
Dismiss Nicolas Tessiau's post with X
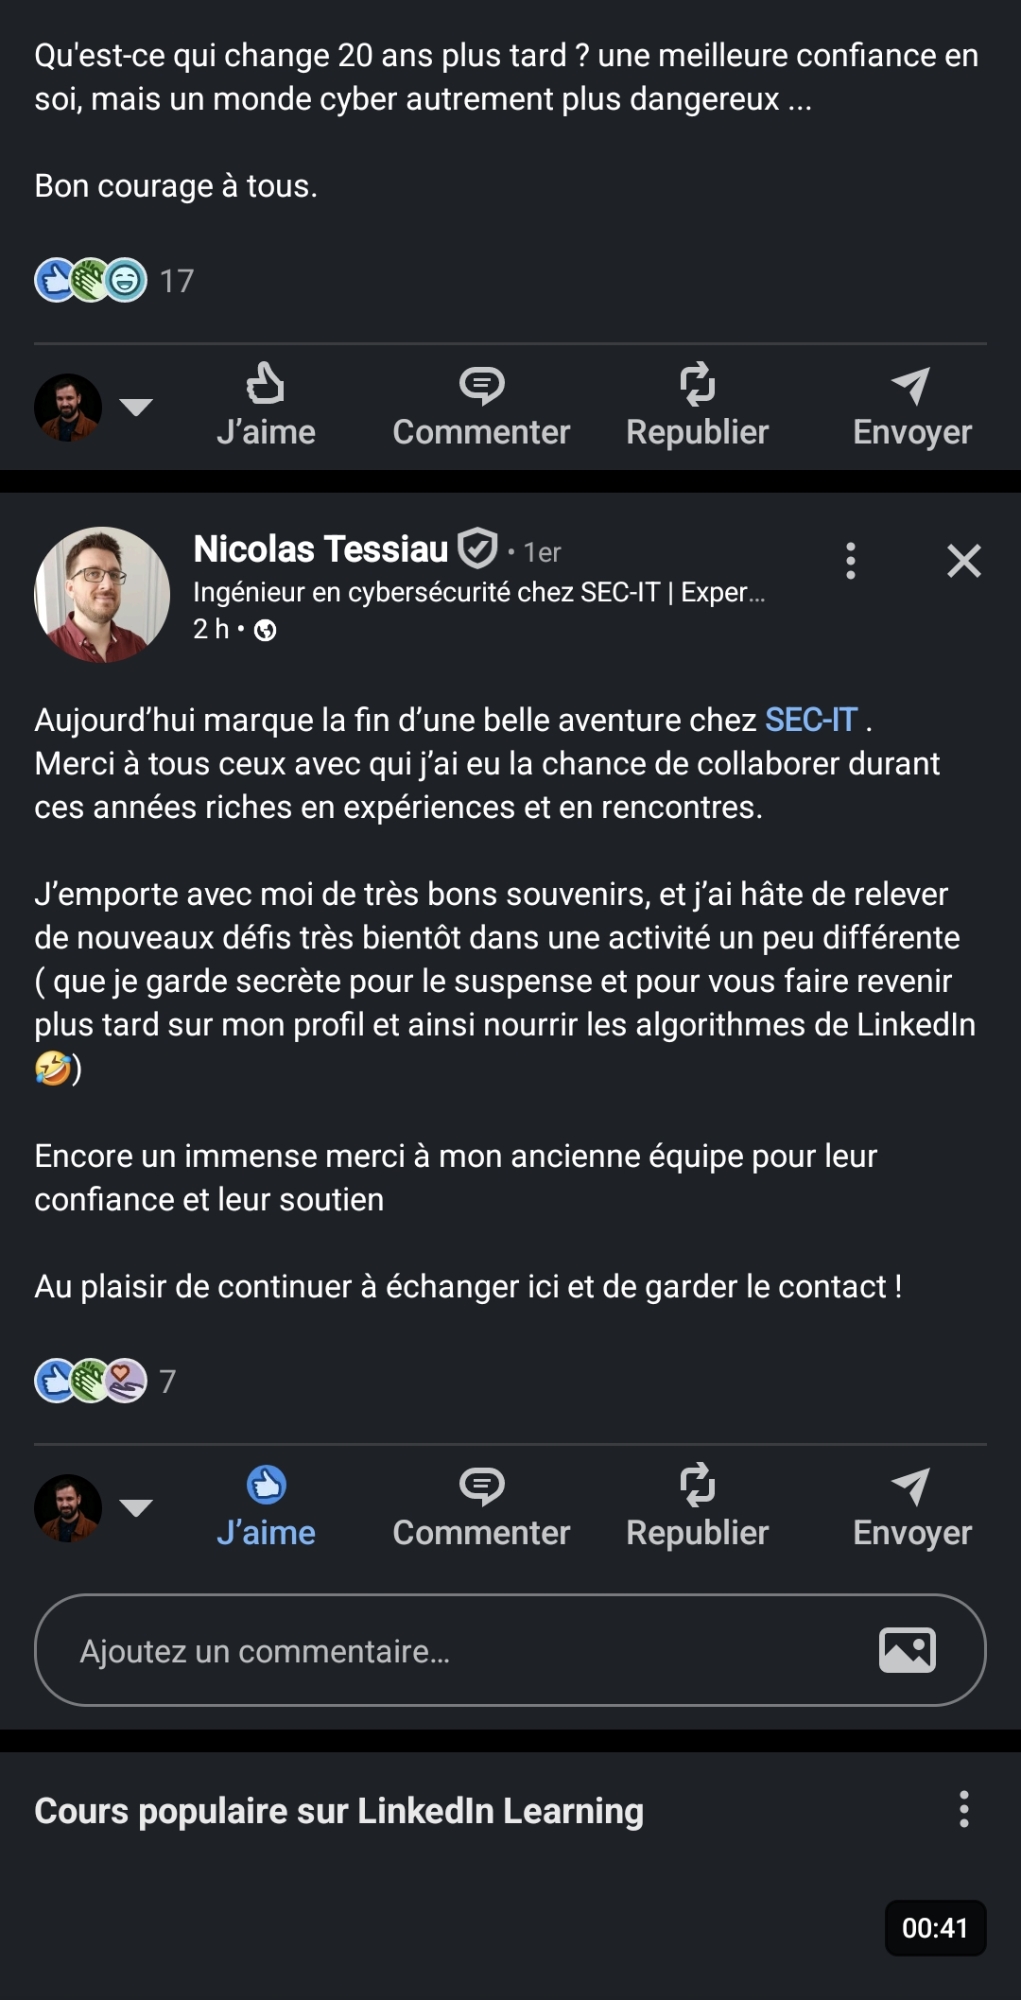964,561
